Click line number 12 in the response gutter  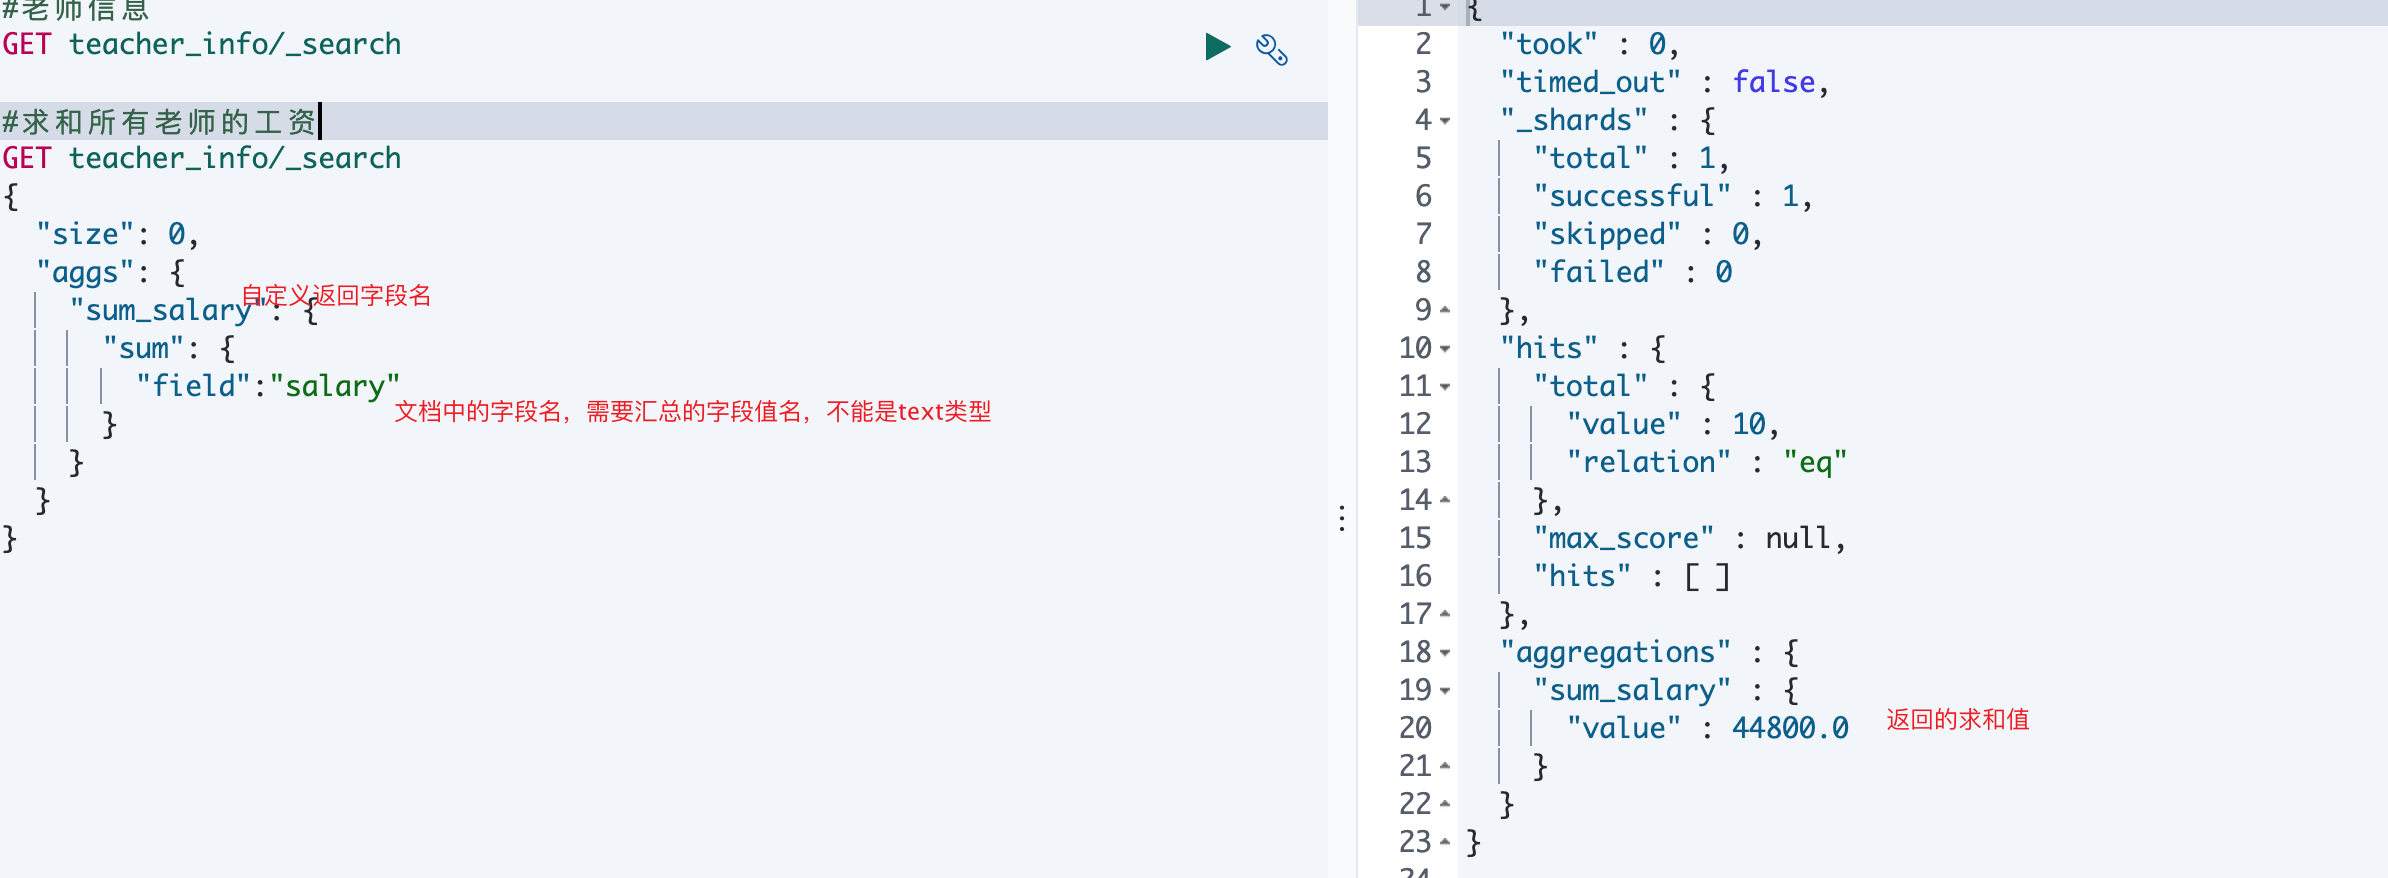coord(1415,425)
